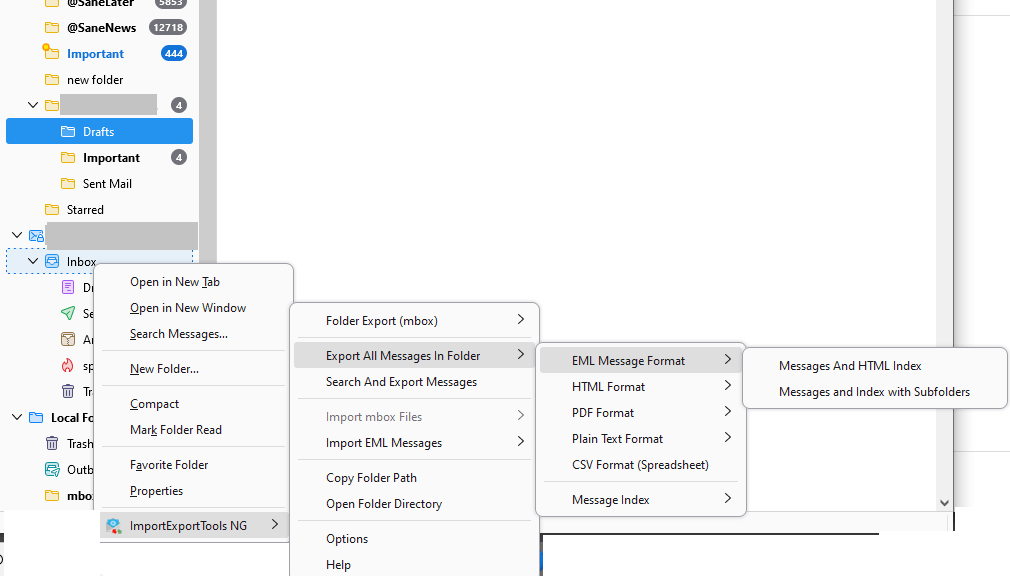1010x578 pixels.
Task: Click the Inbox tray icon
Action: coord(52,262)
